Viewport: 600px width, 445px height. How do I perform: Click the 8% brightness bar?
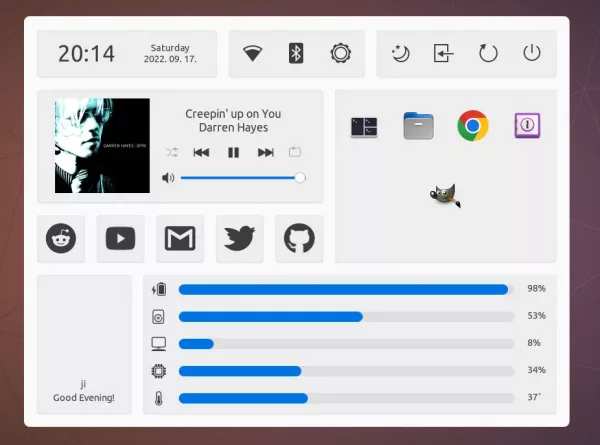tap(346, 344)
